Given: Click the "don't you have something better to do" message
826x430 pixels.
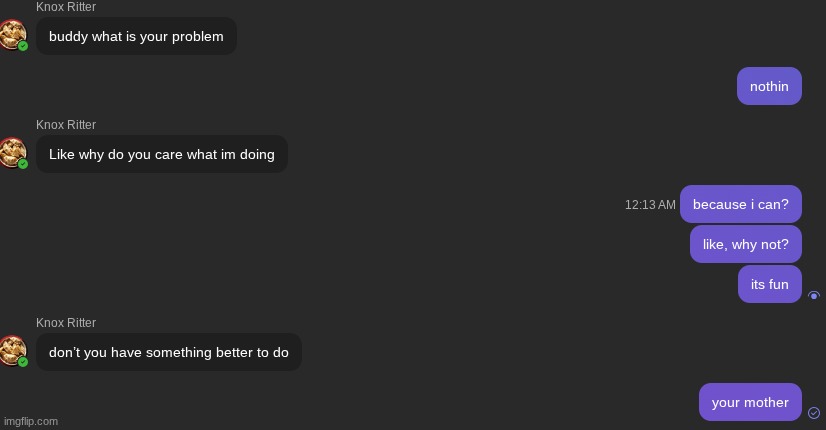Looking at the screenshot, I should pyautogui.click(x=168, y=352).
